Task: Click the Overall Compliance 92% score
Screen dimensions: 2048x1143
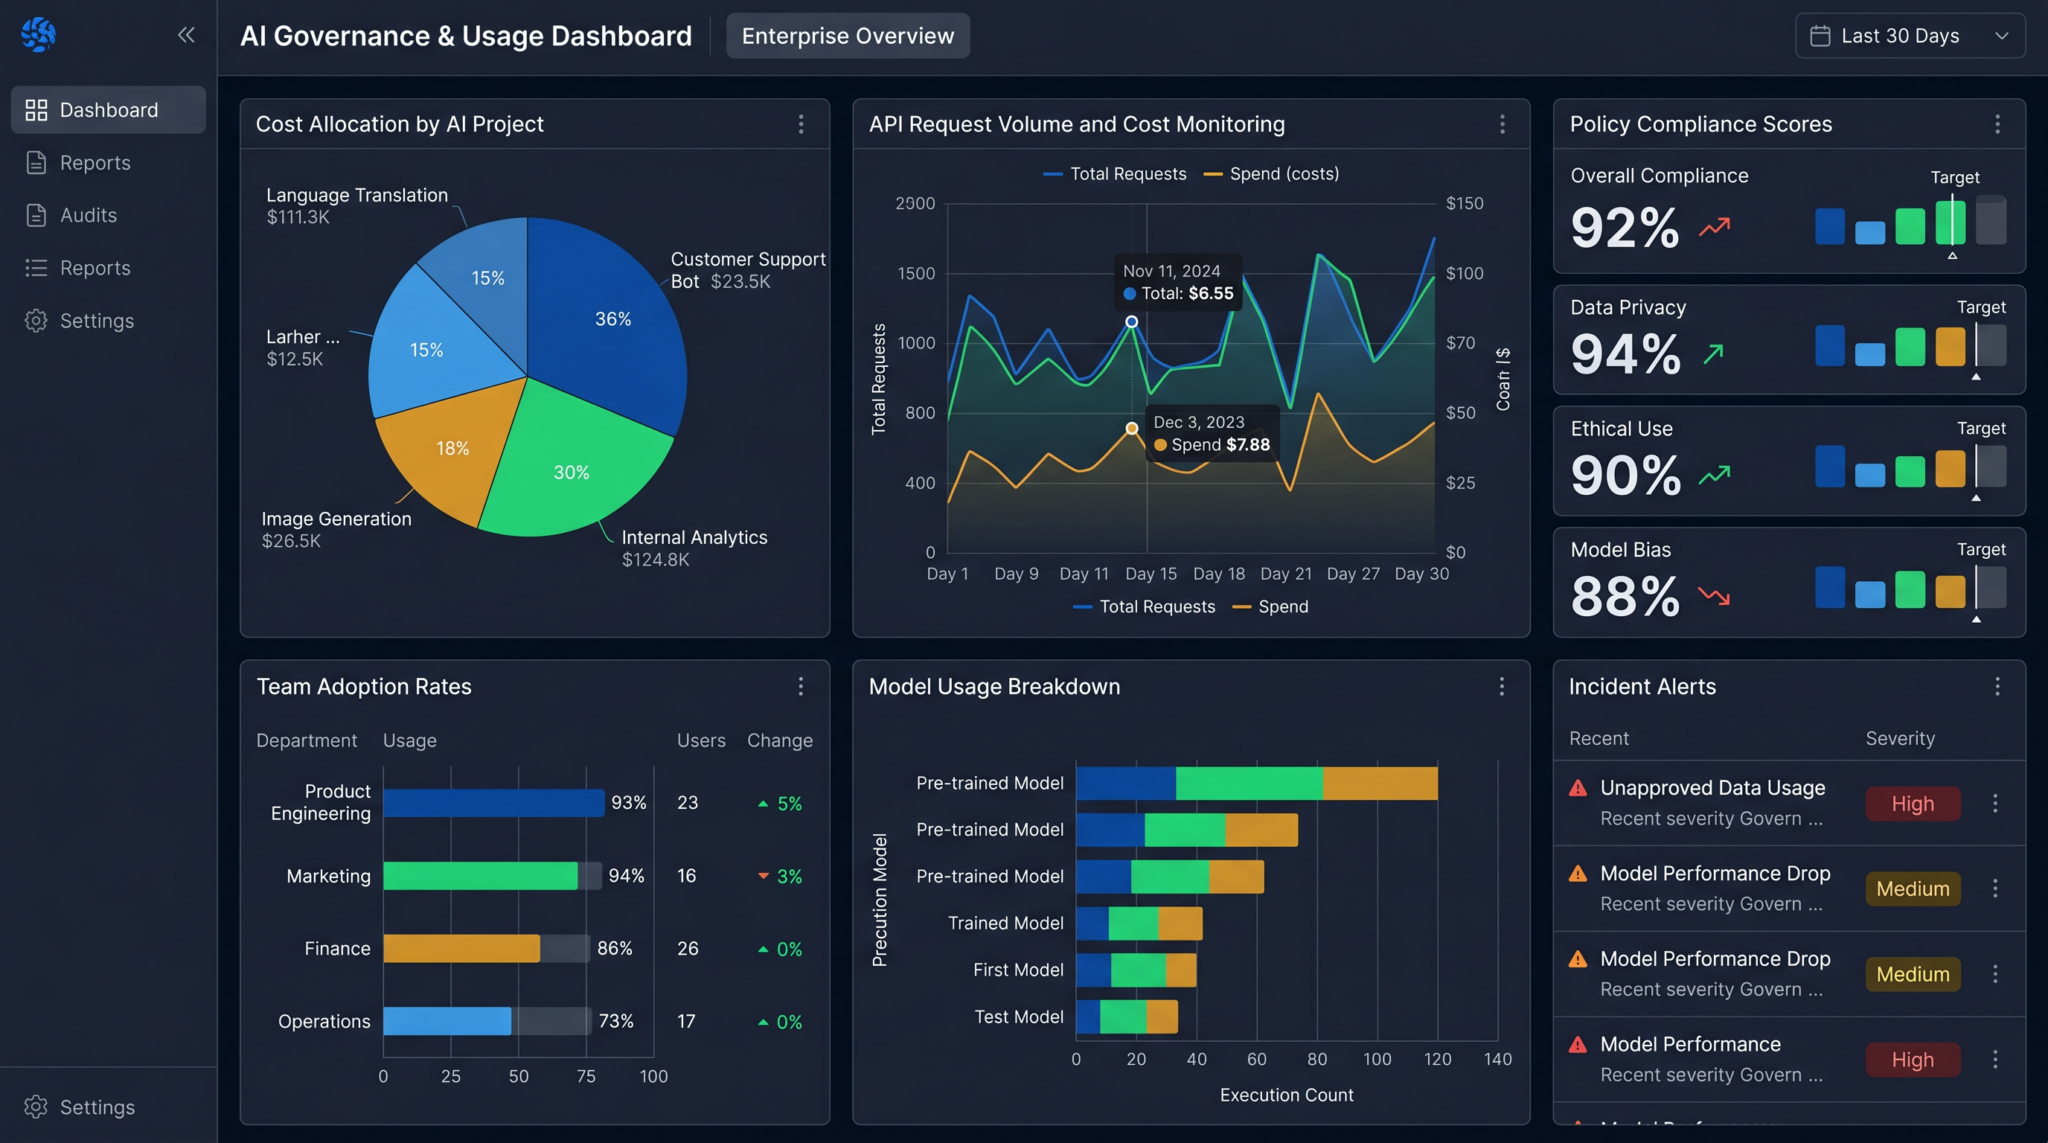Action: pyautogui.click(x=1625, y=228)
